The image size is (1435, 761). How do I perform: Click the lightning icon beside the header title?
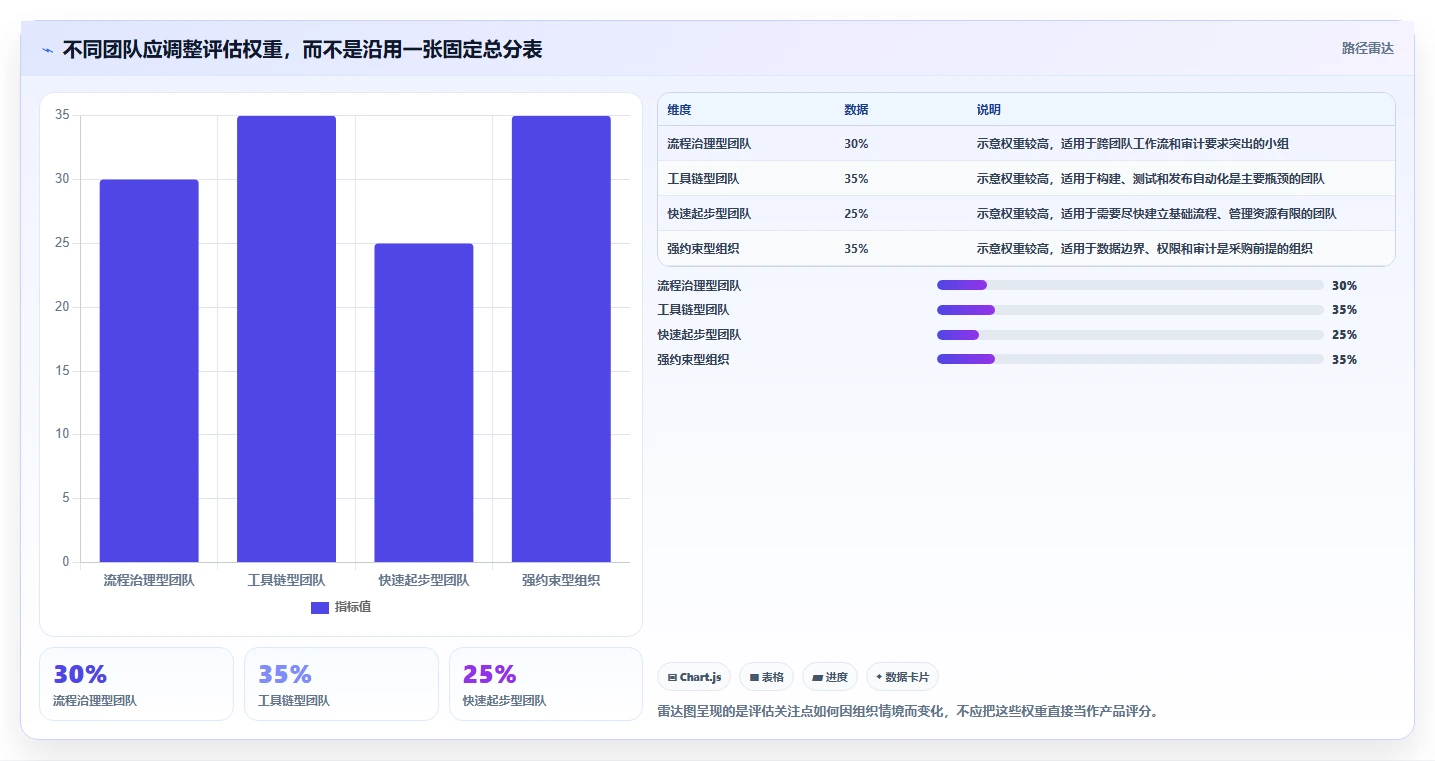pyautogui.click(x=47, y=50)
